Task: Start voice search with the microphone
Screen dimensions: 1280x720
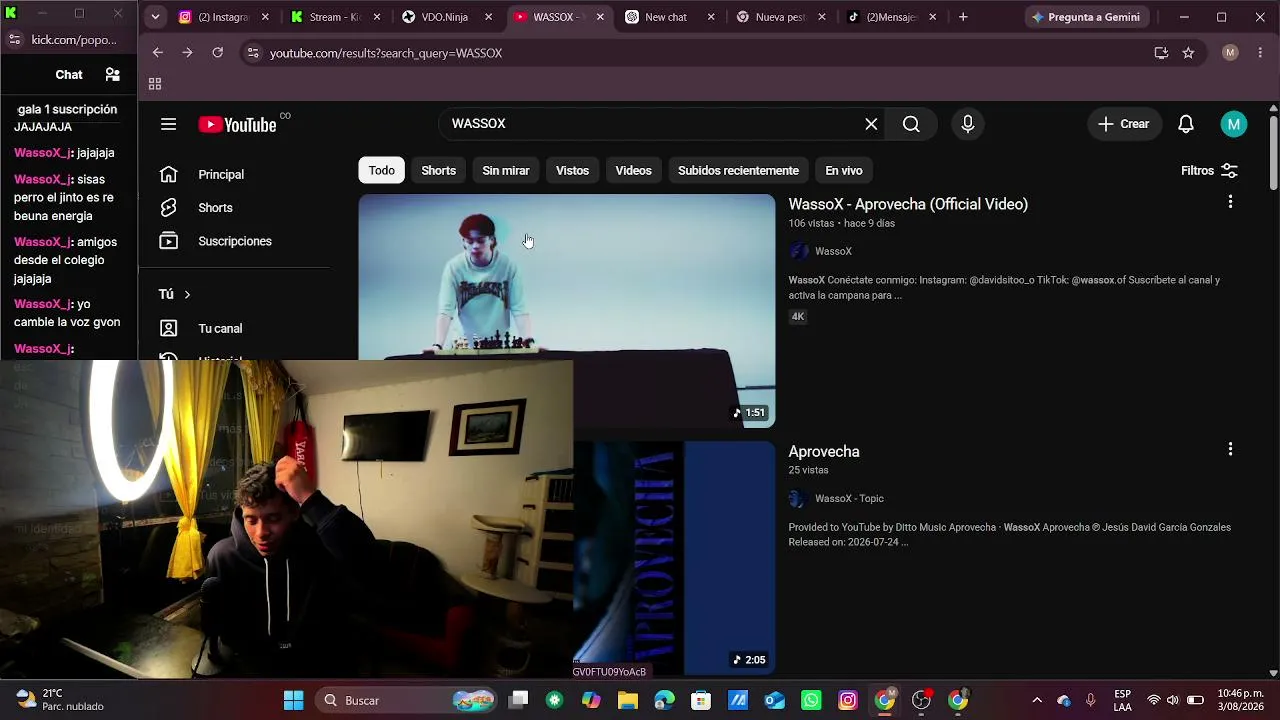Action: point(967,124)
